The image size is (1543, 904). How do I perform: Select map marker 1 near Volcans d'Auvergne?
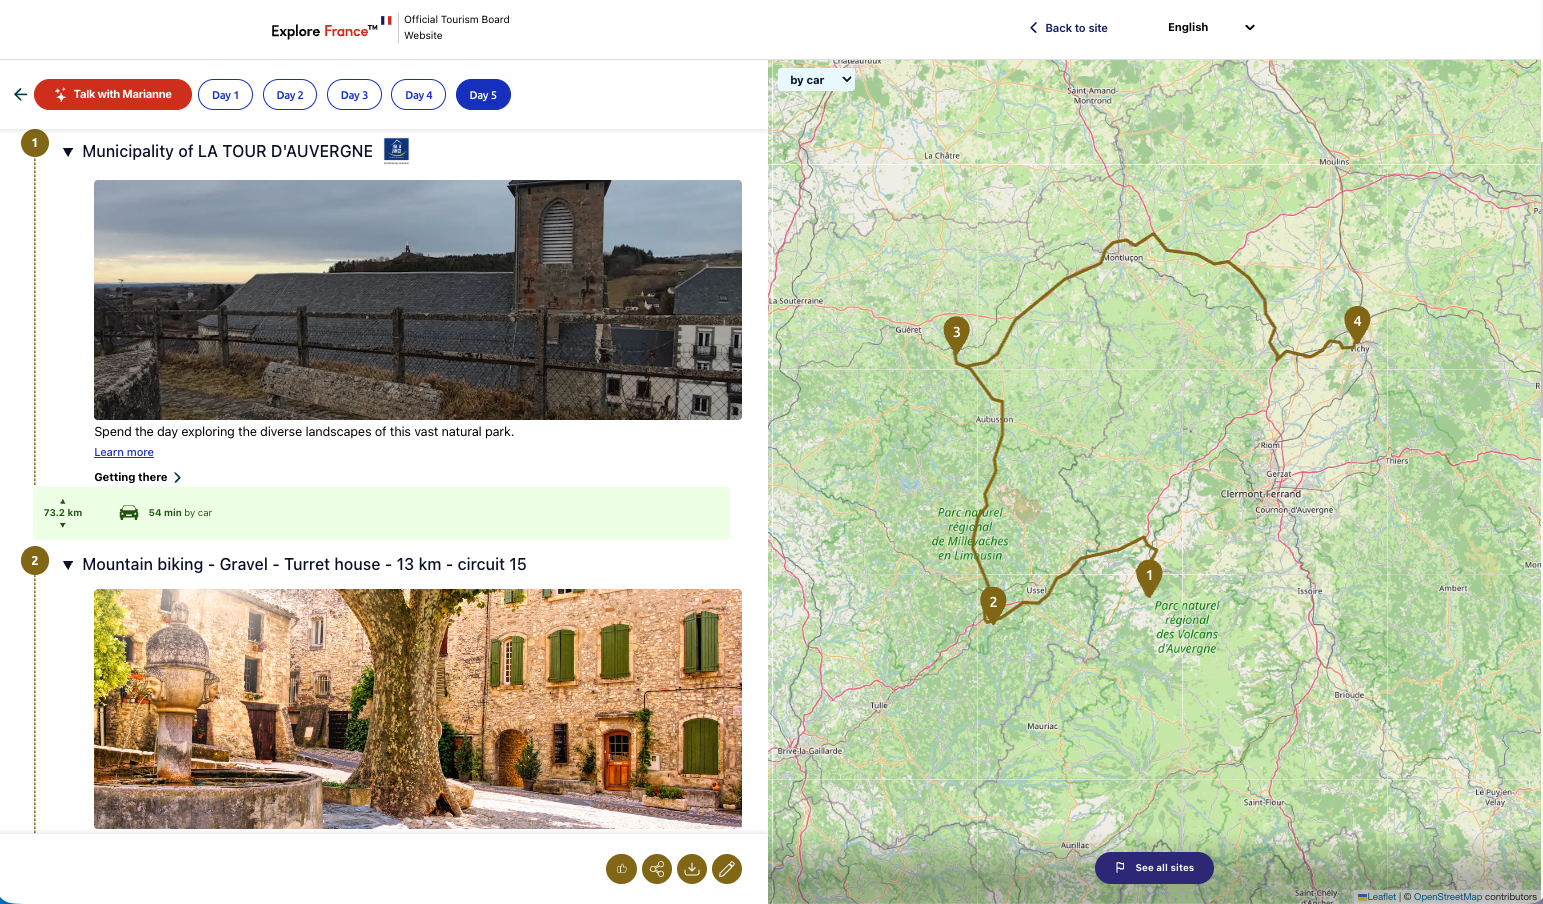(1149, 577)
